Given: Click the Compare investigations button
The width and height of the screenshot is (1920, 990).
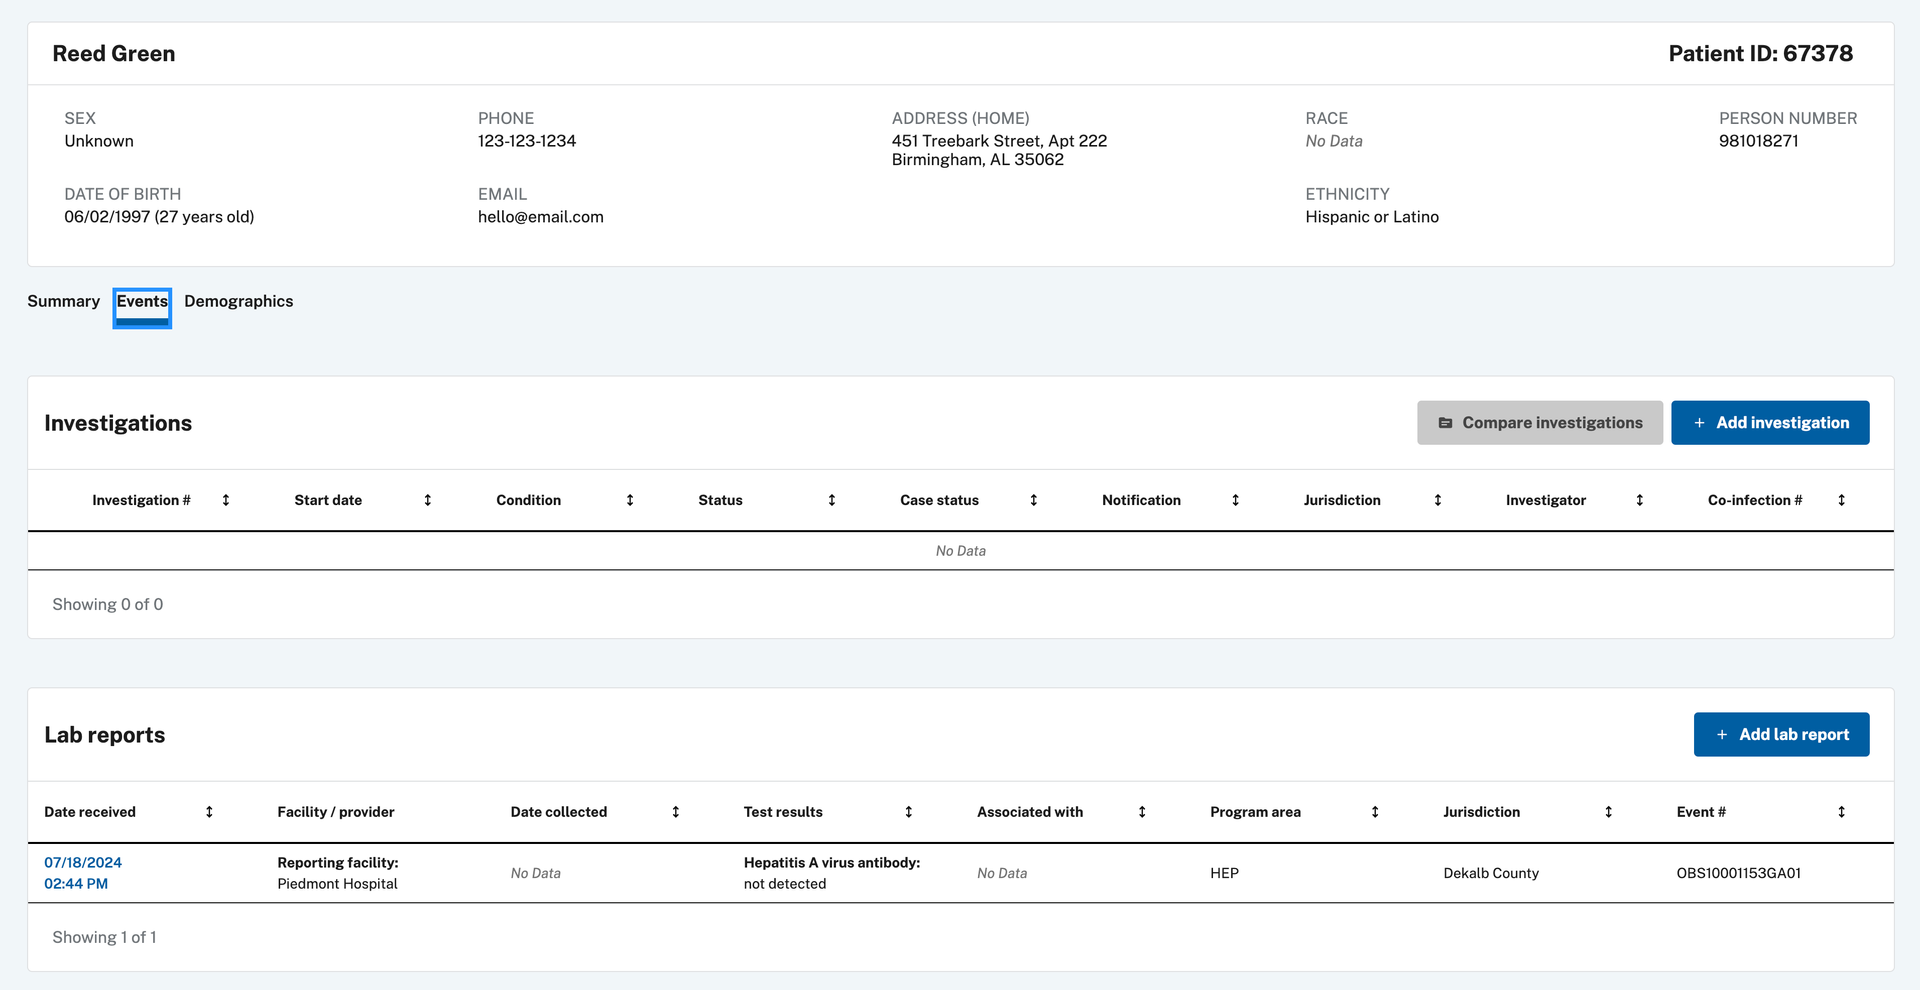Looking at the screenshot, I should click(1539, 422).
